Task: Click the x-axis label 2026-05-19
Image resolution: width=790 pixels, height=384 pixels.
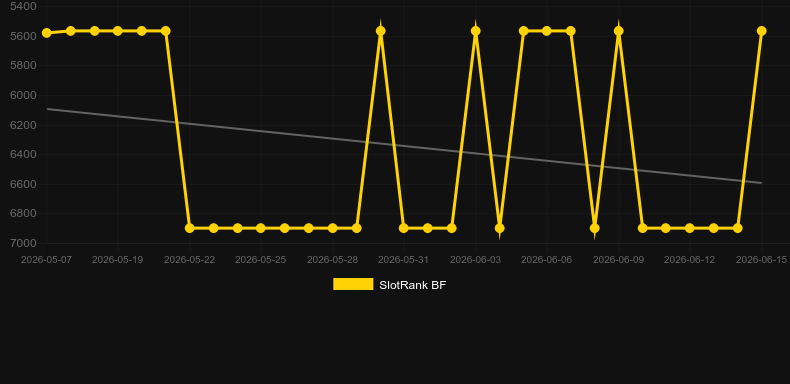Action: click(x=118, y=260)
